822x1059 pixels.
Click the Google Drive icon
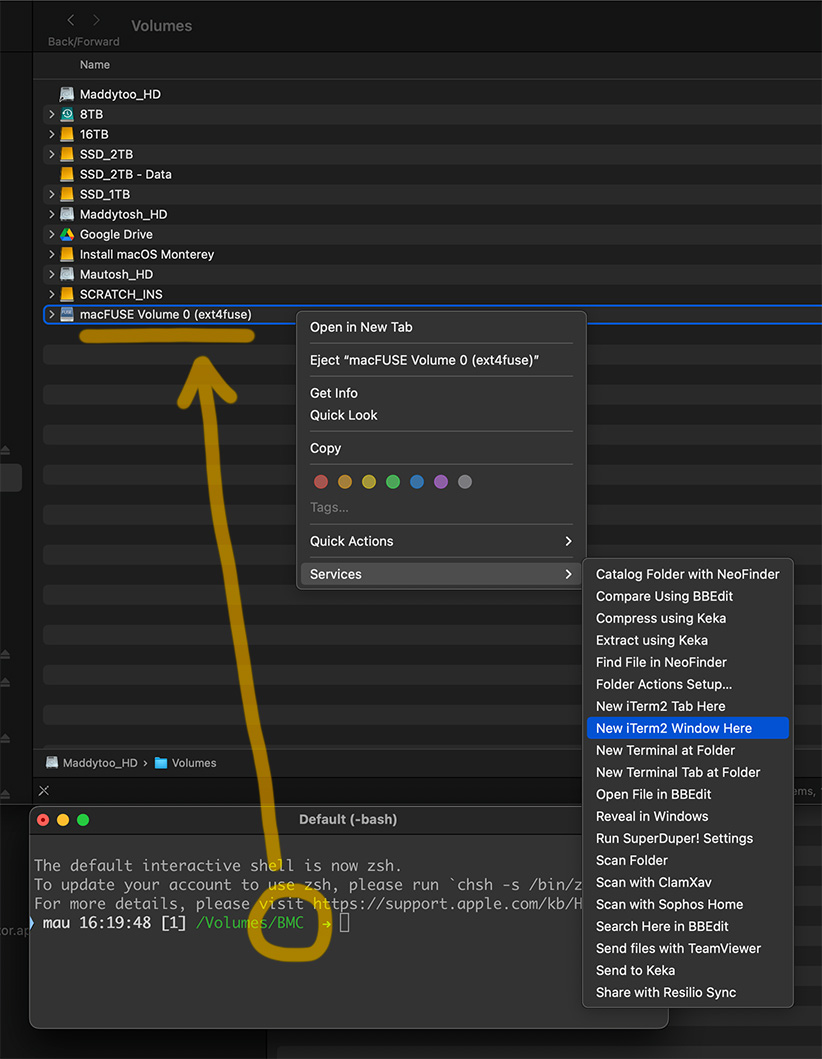[67, 234]
